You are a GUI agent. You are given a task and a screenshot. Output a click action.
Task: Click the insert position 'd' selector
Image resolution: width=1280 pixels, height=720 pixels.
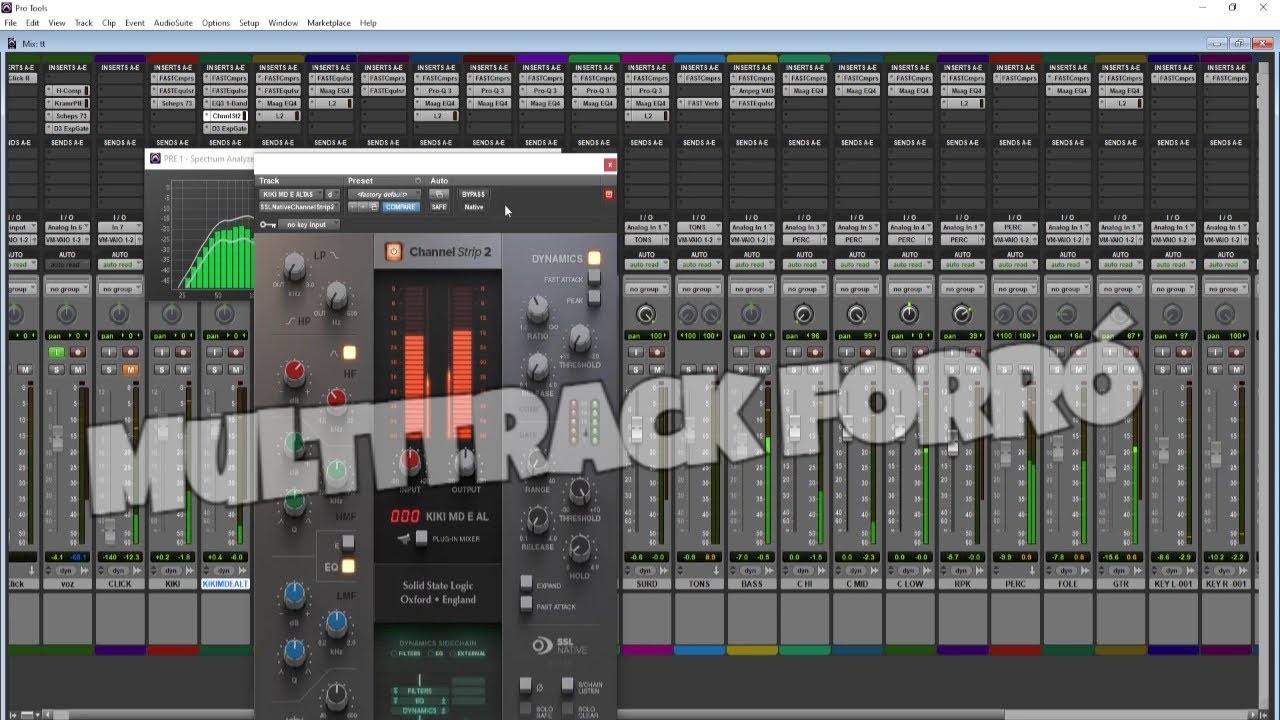(x=331, y=194)
